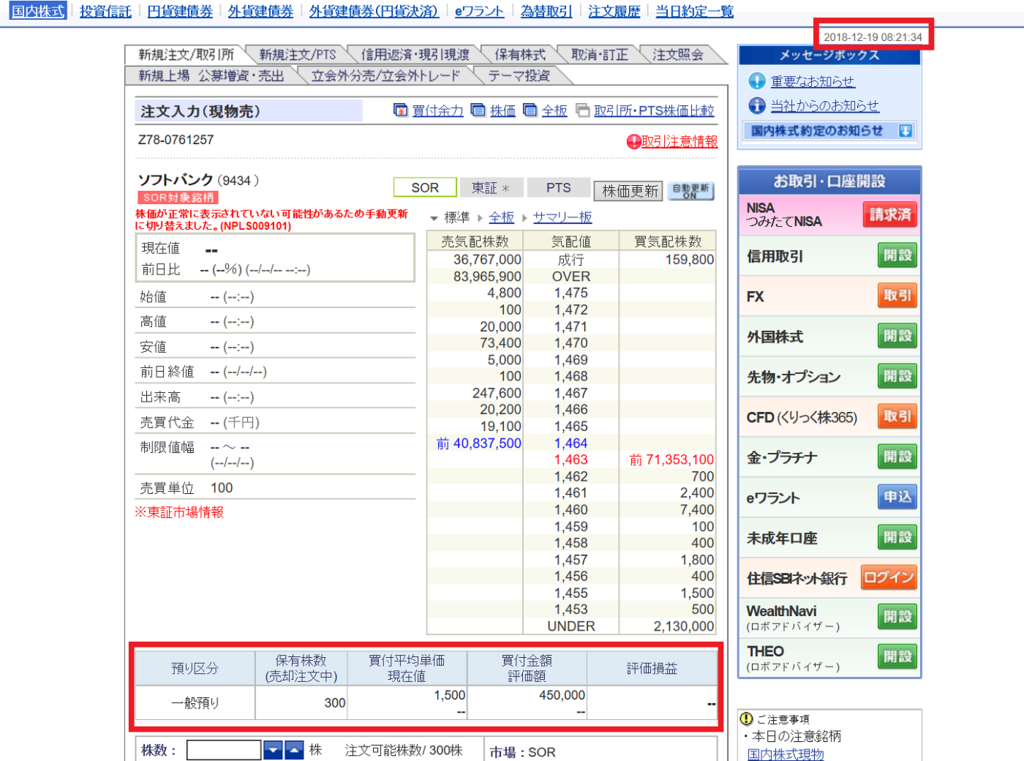
Task: Click the 株価 popup icon
Action: tap(478, 110)
